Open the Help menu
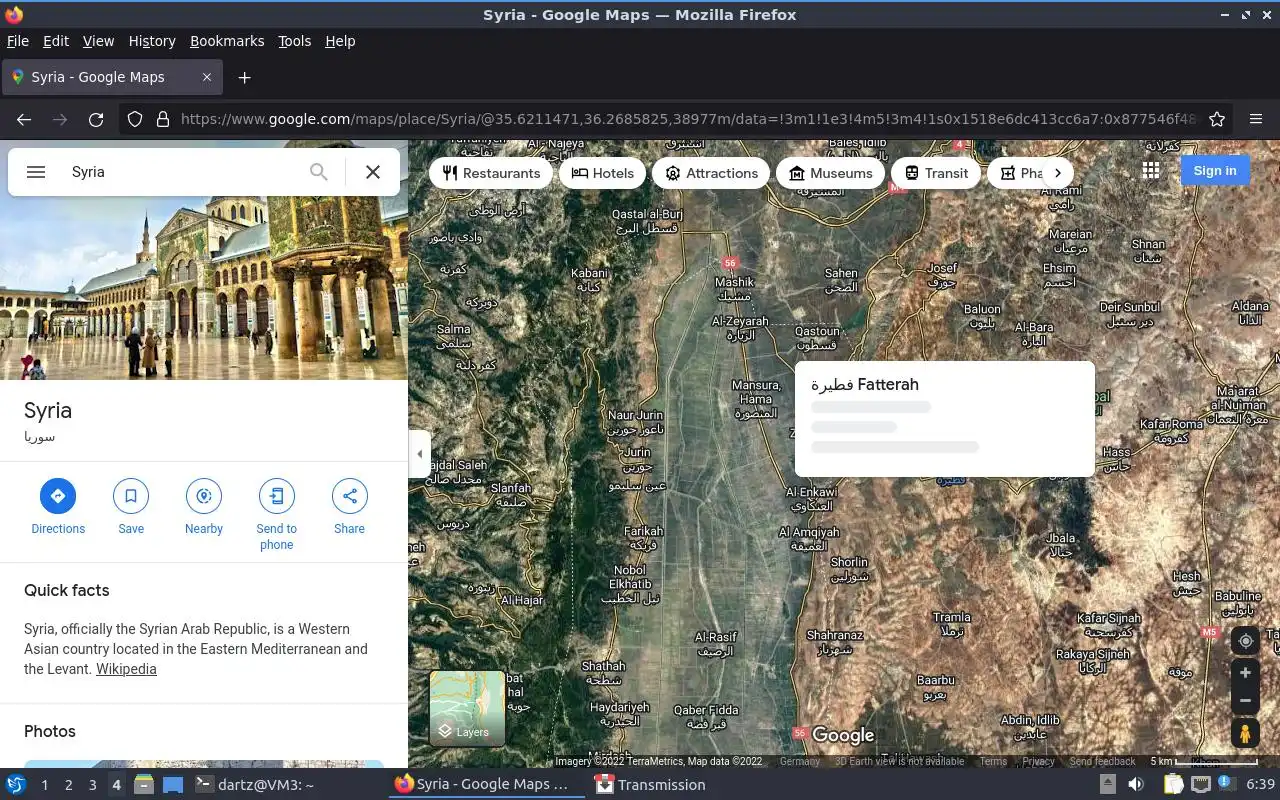The width and height of the screenshot is (1280, 800). point(340,41)
